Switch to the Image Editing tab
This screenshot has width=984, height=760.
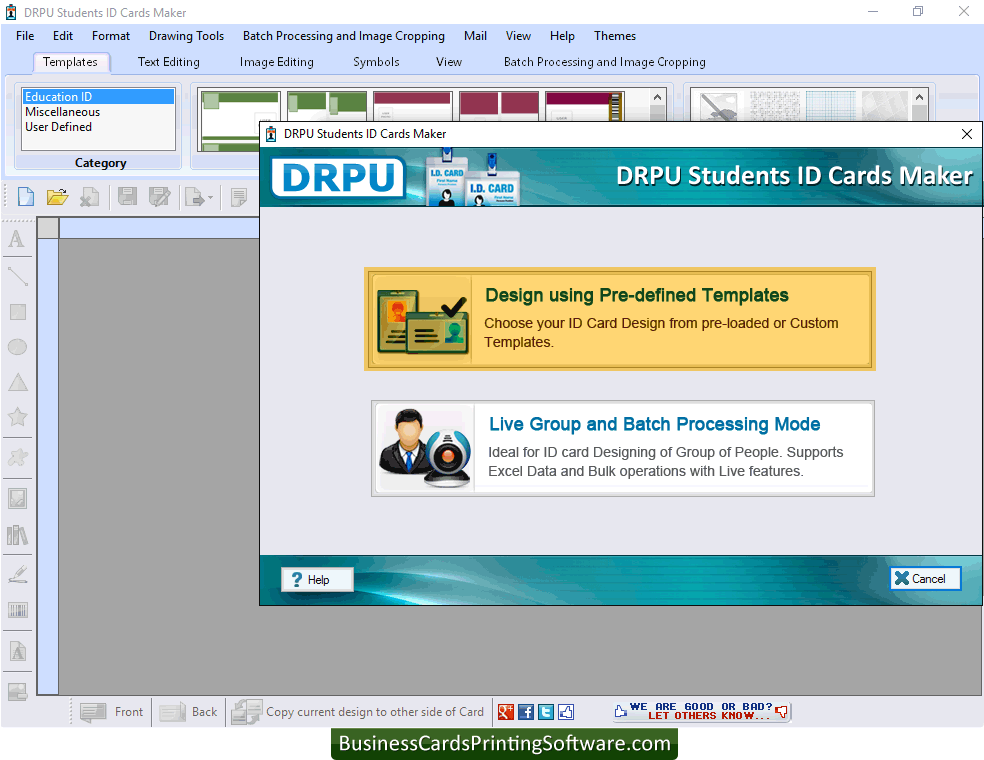(277, 62)
